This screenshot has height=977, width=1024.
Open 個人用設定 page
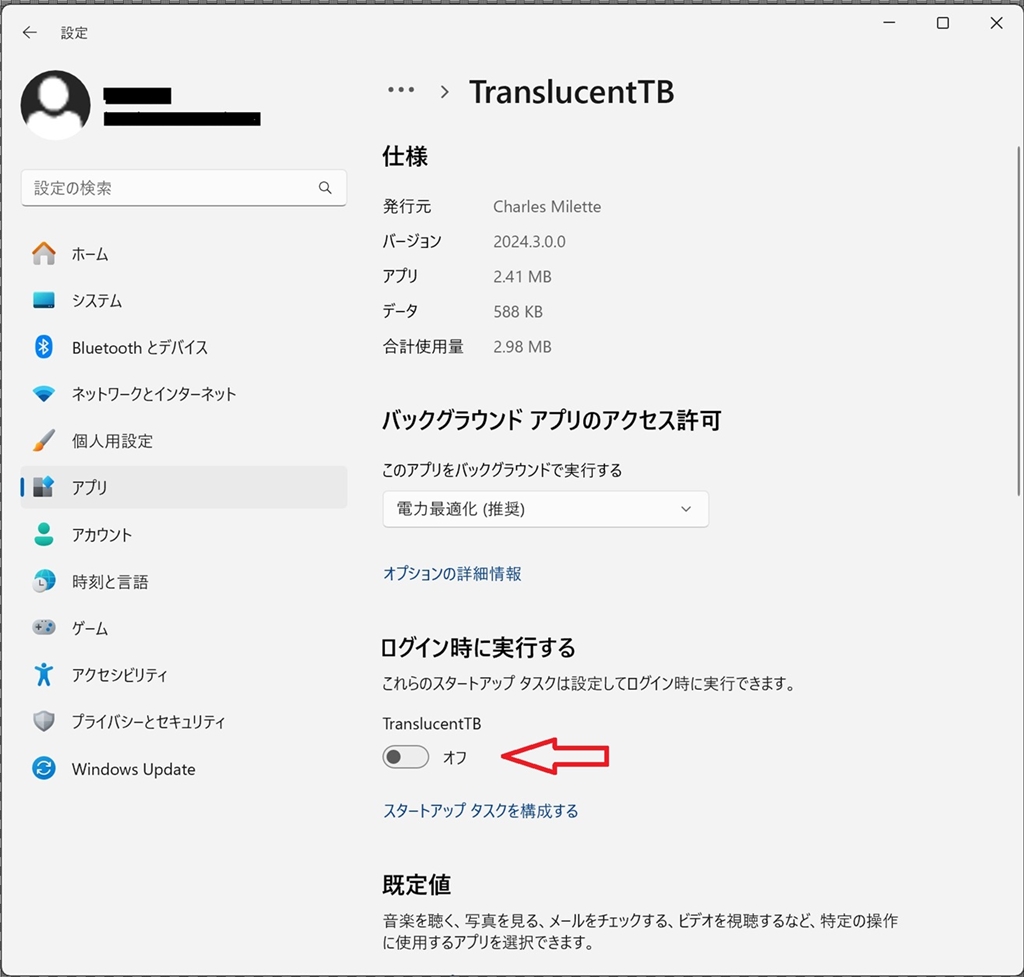tap(184, 441)
